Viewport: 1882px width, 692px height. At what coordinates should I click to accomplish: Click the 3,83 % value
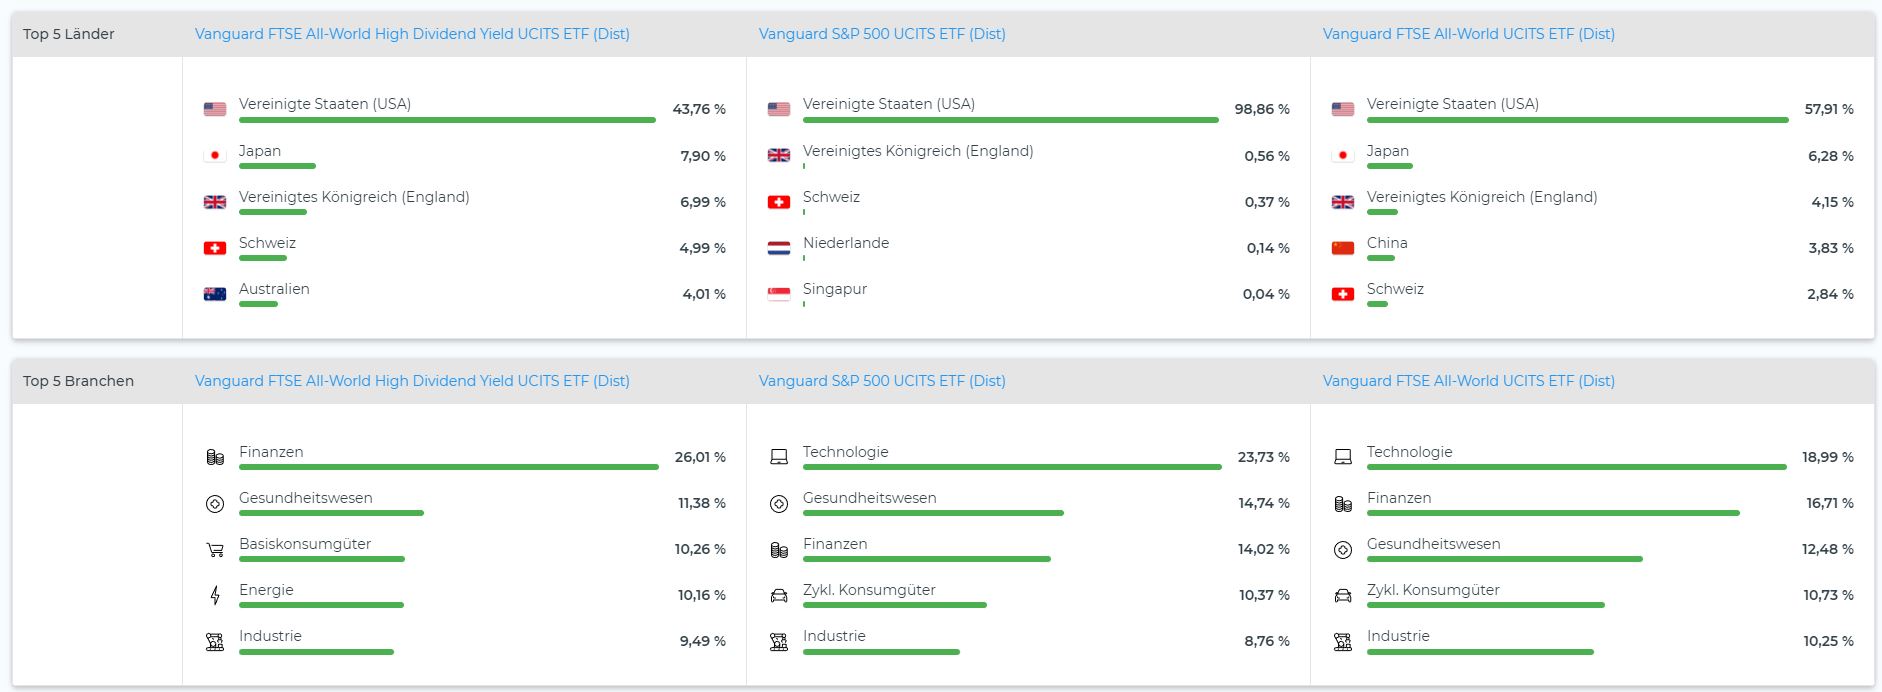pyautogui.click(x=1831, y=248)
